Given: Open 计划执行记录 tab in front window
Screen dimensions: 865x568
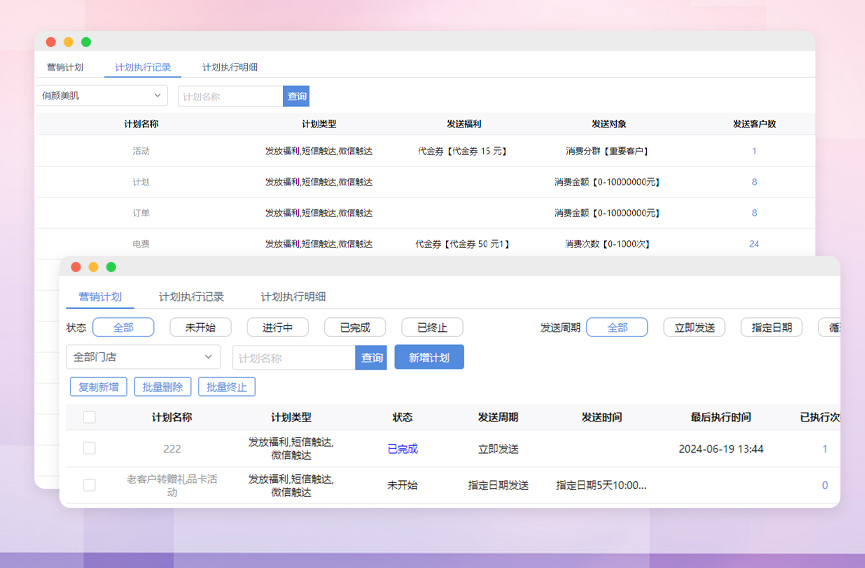Looking at the screenshot, I should (191, 297).
